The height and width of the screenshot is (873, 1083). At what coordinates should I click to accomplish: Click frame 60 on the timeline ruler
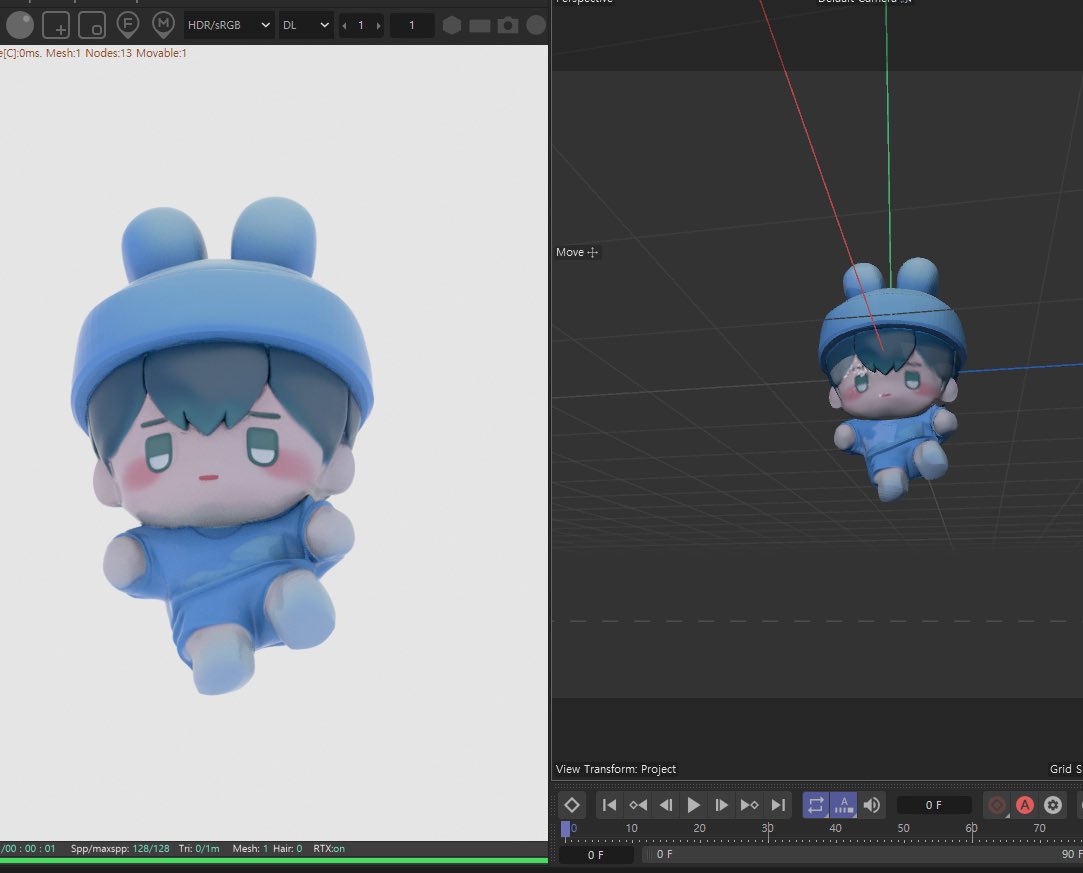pos(971,828)
